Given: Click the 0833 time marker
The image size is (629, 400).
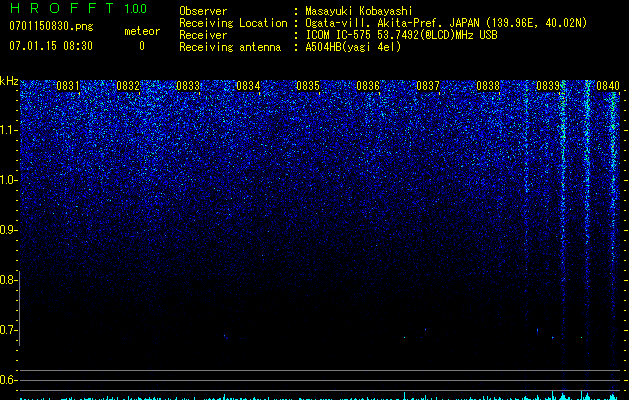Looking at the screenshot, I should (x=188, y=86).
